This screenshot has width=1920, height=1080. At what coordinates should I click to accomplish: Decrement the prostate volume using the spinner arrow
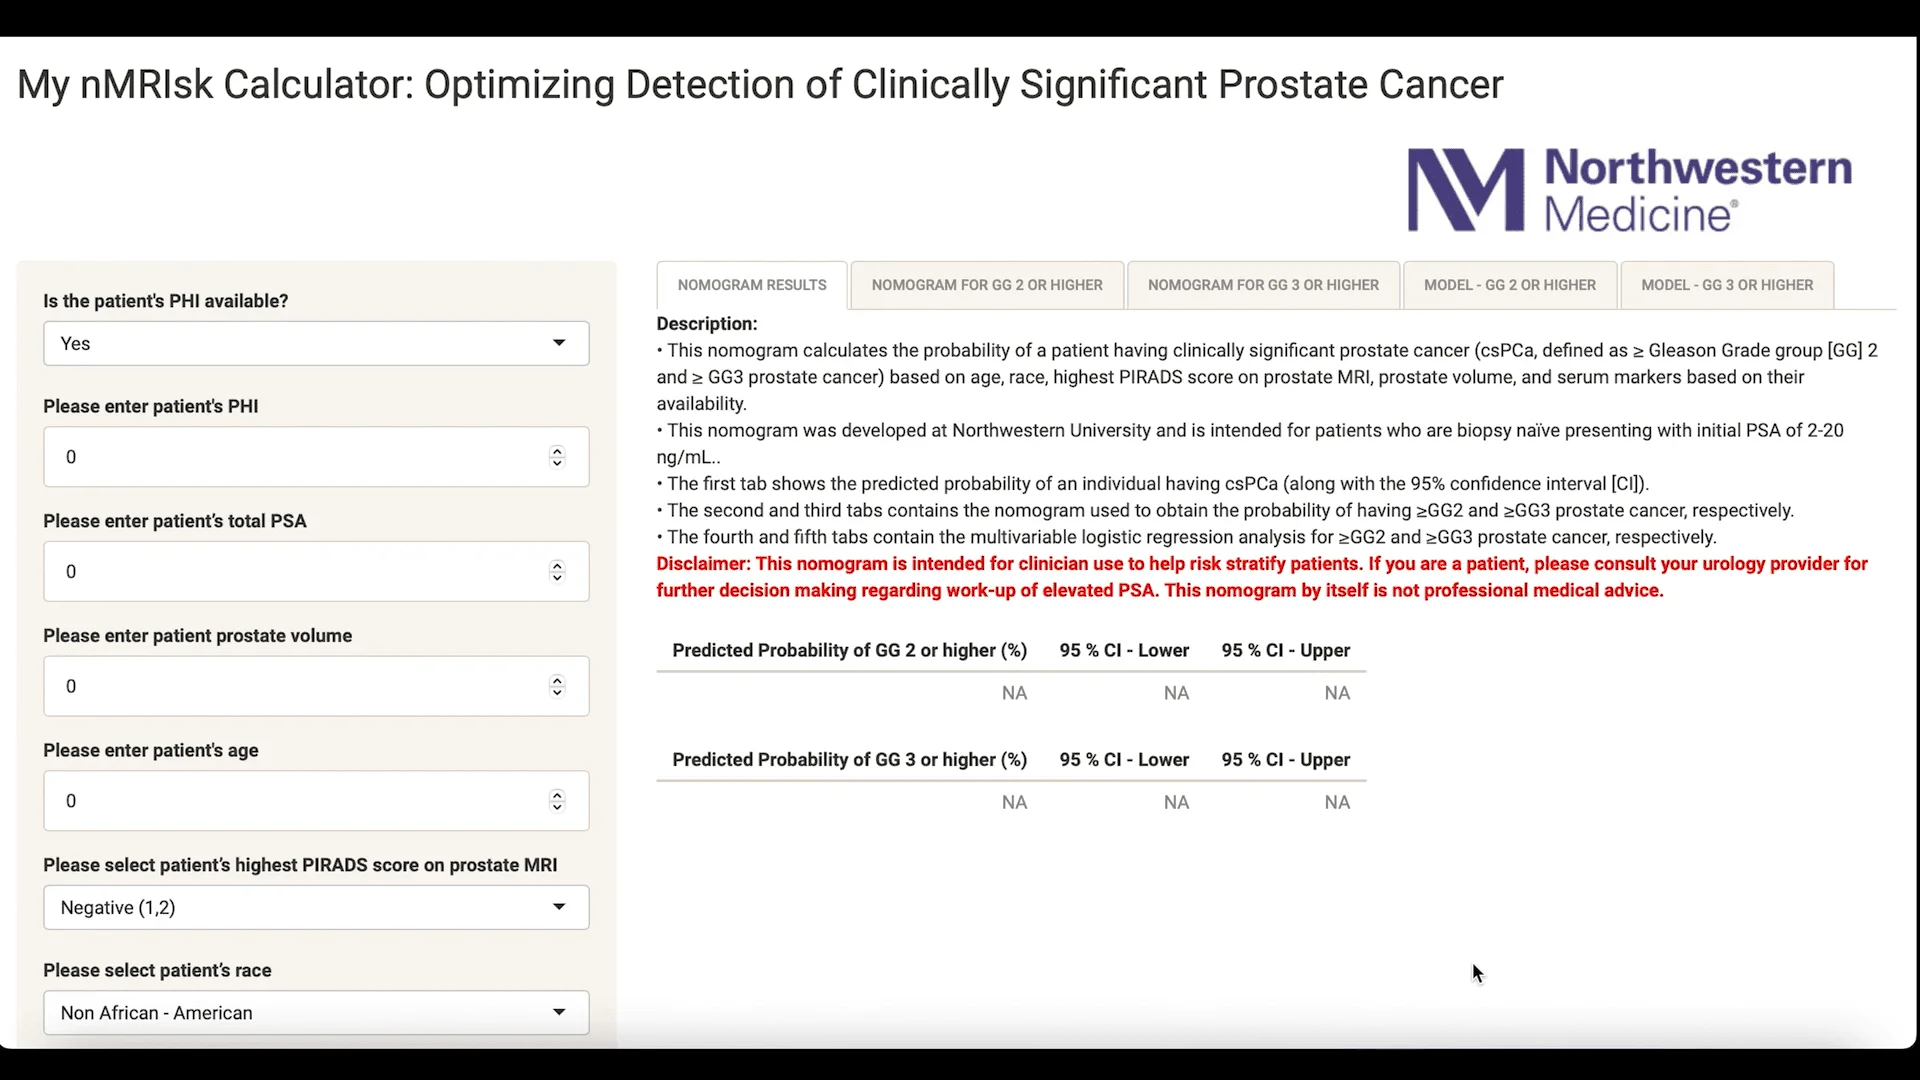(x=557, y=694)
